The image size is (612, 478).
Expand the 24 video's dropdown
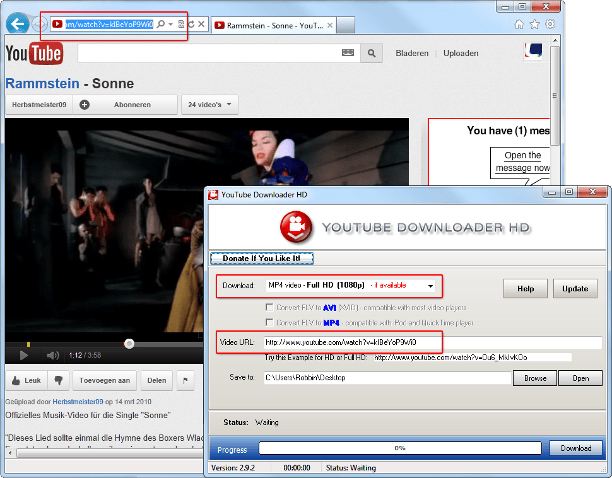210,105
